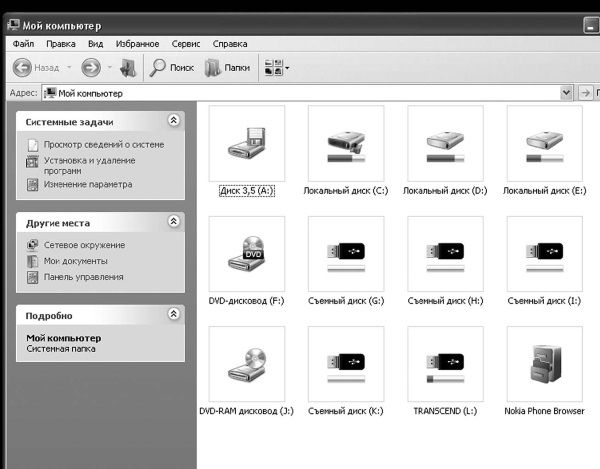The width and height of the screenshot is (600, 469).
Task: Click Просмотр сведений о системе link
Action: [103, 145]
